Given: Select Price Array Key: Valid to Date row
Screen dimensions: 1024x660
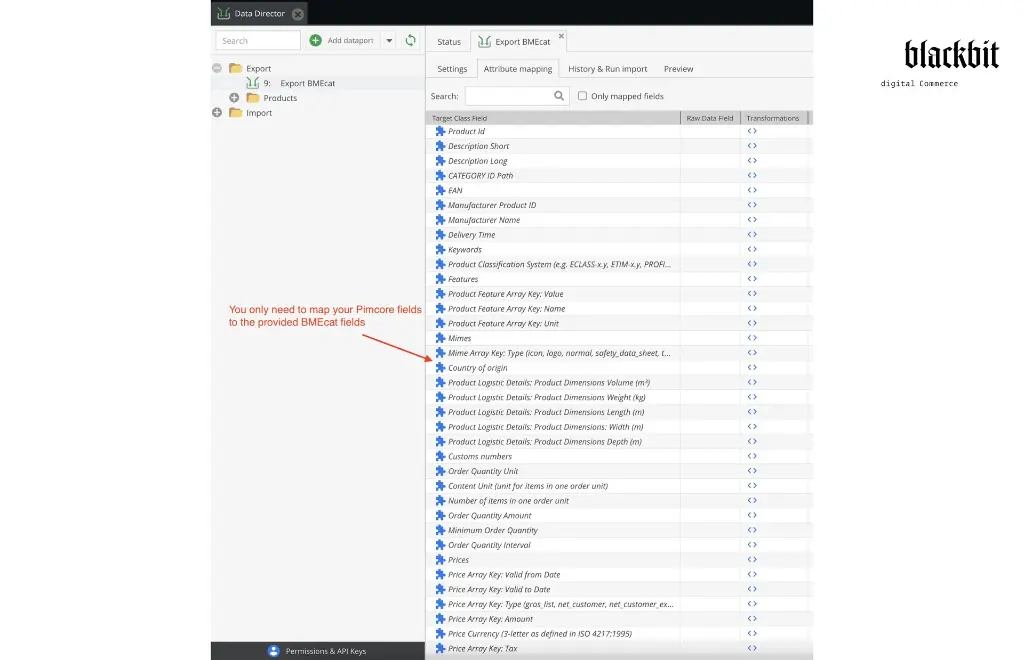Looking at the screenshot, I should pos(618,589).
